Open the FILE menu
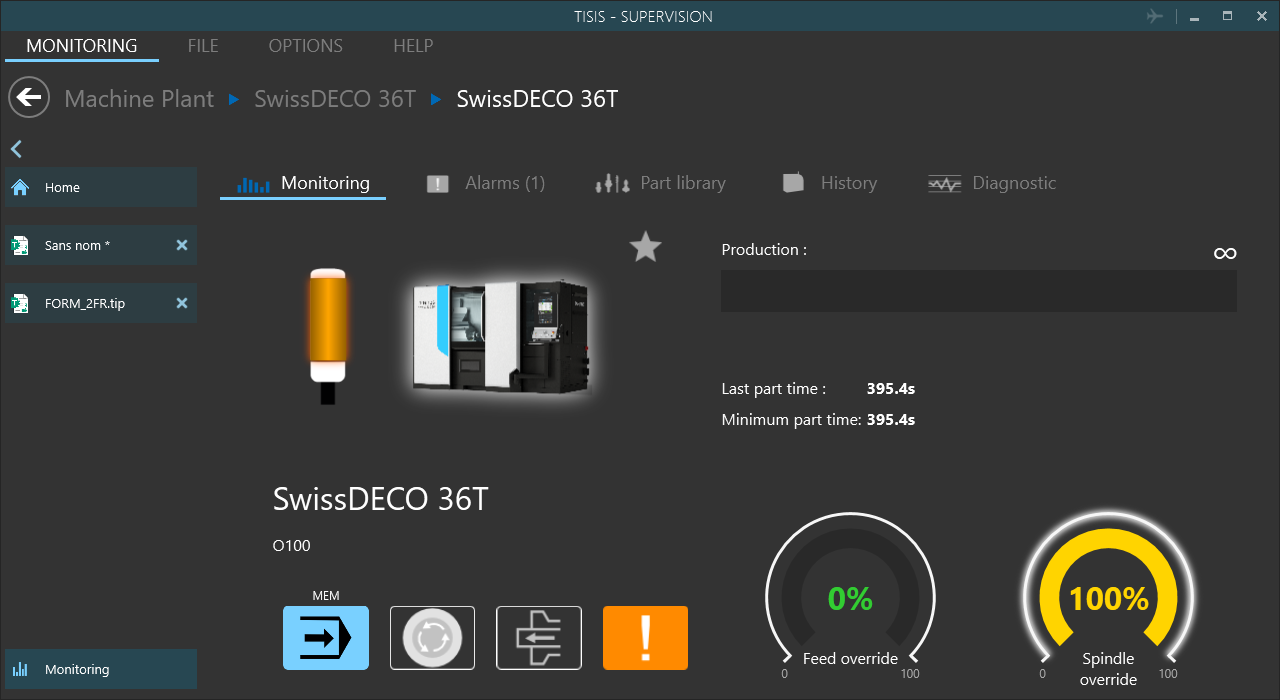This screenshot has width=1280, height=700. pyautogui.click(x=203, y=46)
